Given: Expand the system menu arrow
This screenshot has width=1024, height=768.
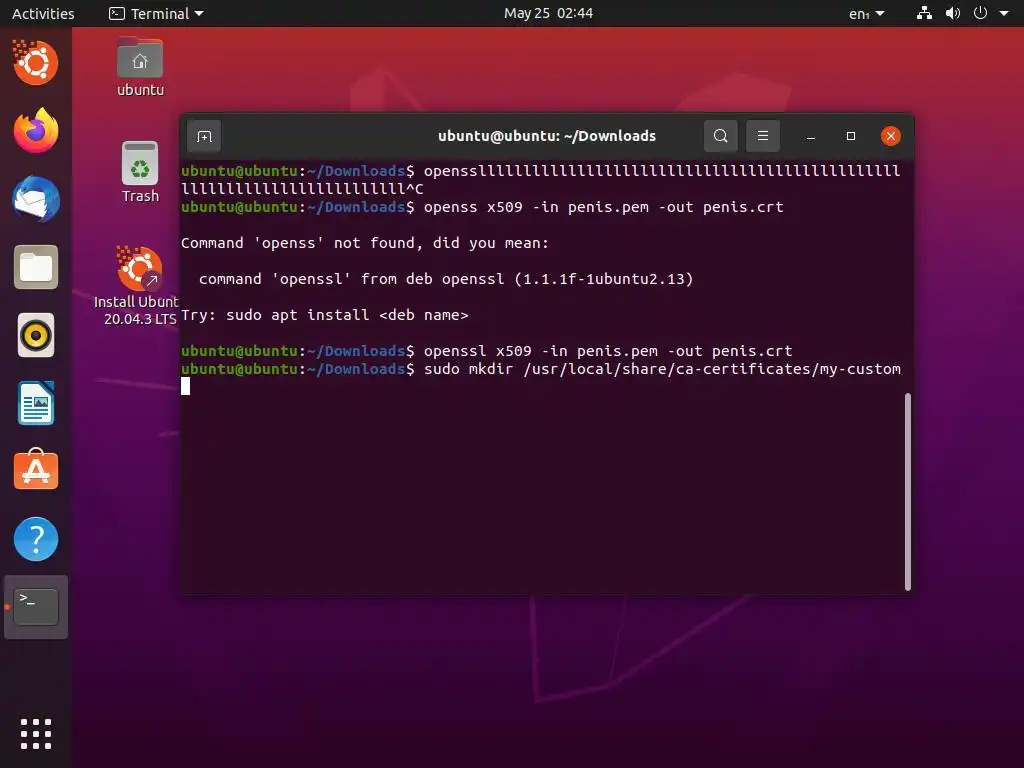Looking at the screenshot, I should (1004, 13).
